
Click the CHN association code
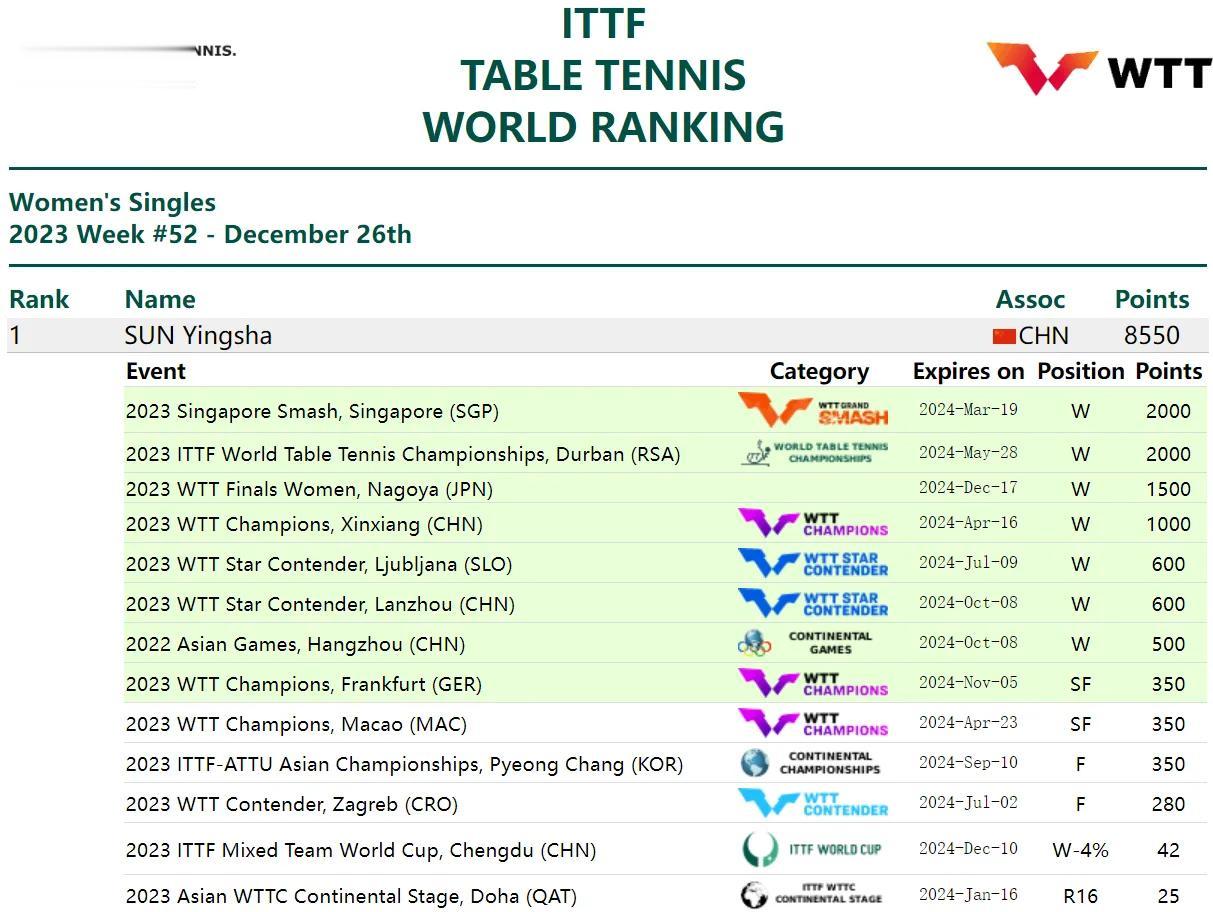1043,335
